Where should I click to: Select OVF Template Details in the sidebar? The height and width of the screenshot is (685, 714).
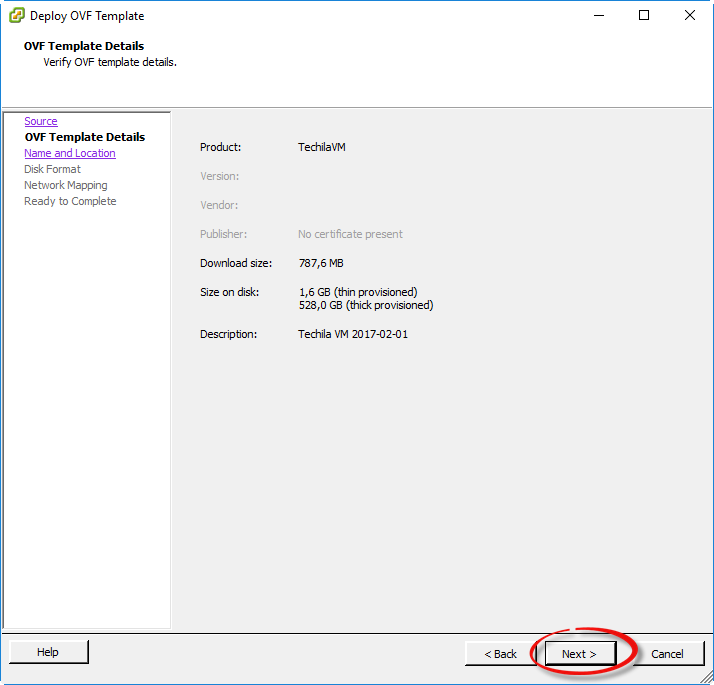tap(84, 137)
